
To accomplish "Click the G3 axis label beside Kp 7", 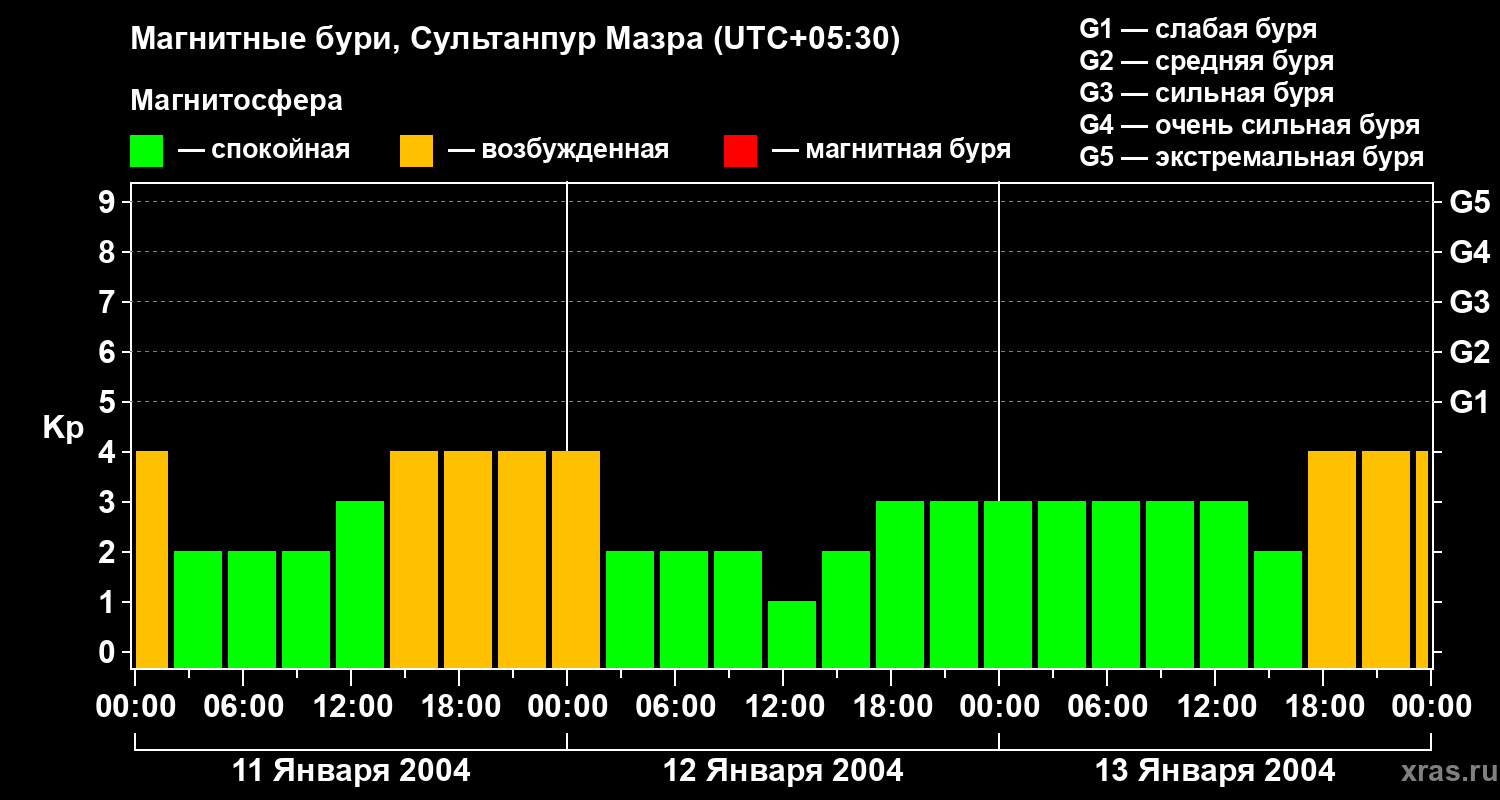I will click(1470, 302).
